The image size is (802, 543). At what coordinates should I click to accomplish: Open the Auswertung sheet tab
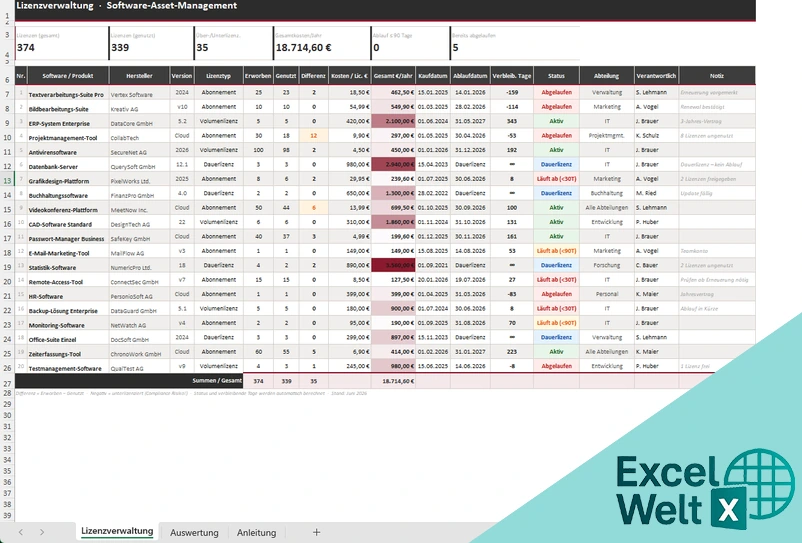[194, 532]
